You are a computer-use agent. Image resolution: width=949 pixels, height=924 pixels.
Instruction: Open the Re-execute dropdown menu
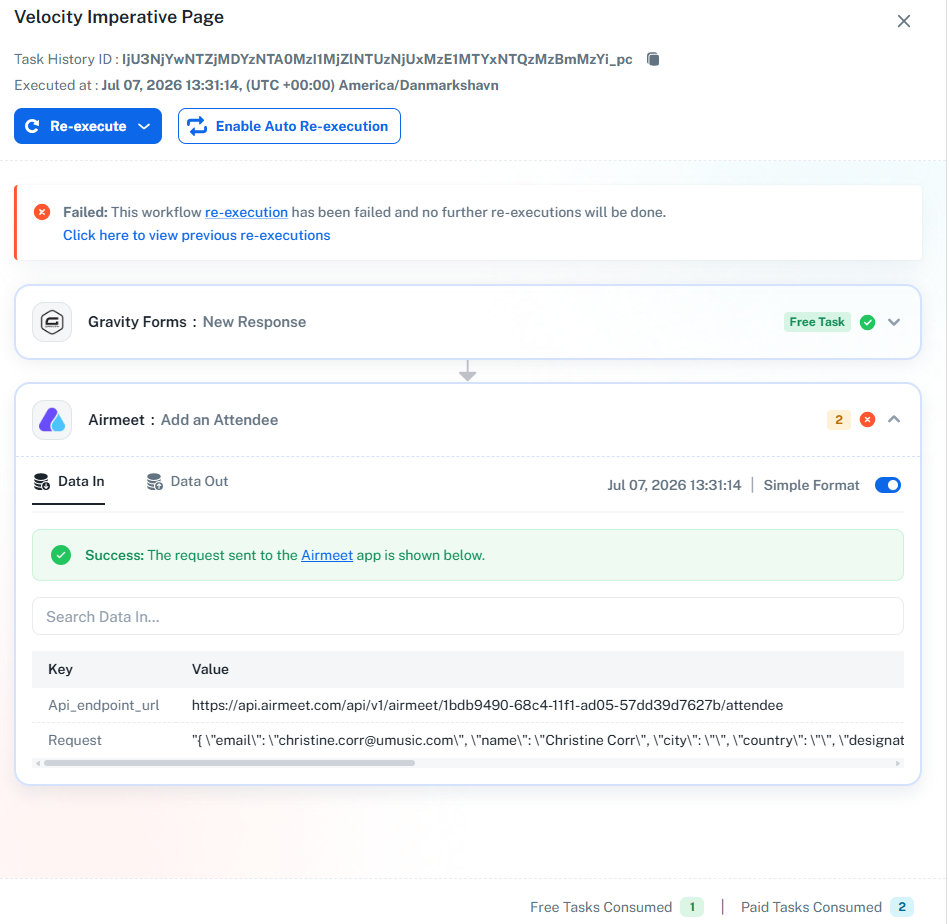[x=144, y=126]
